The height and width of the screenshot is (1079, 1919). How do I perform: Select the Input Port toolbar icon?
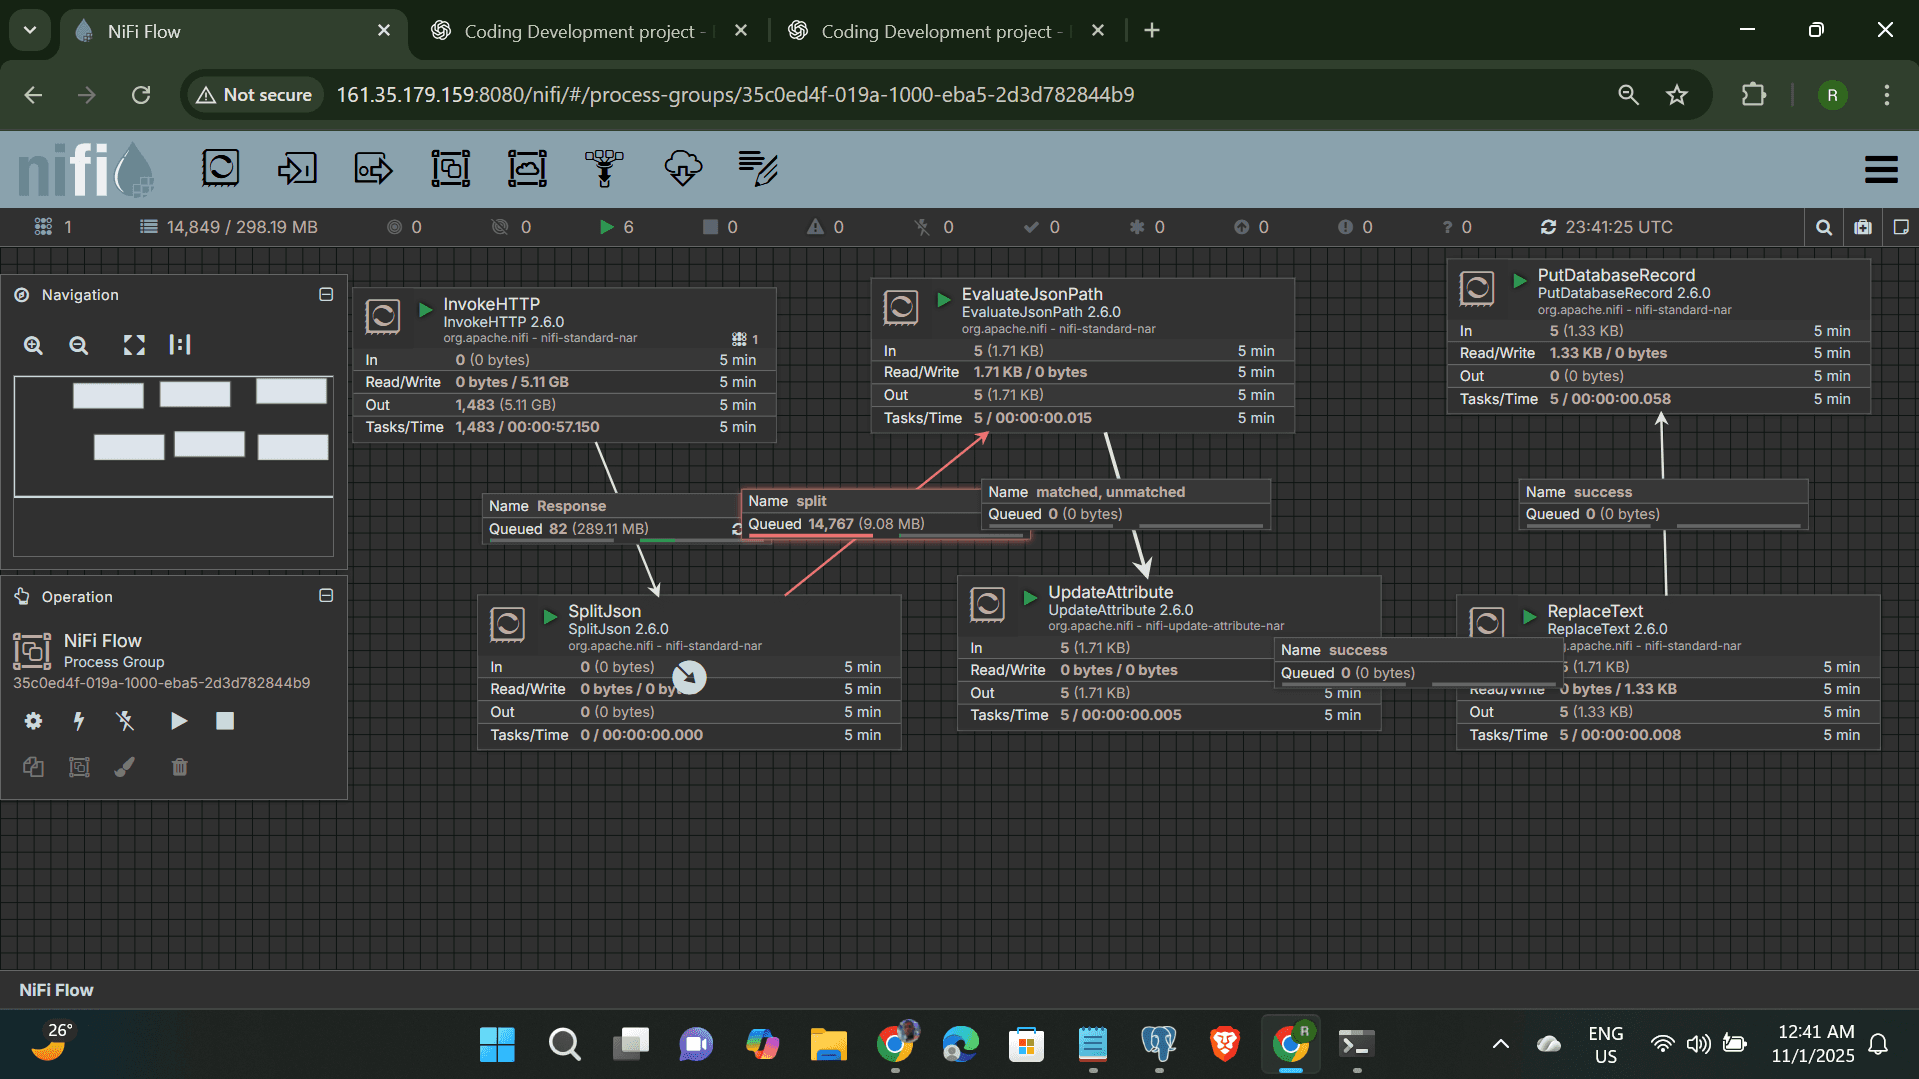[297, 168]
